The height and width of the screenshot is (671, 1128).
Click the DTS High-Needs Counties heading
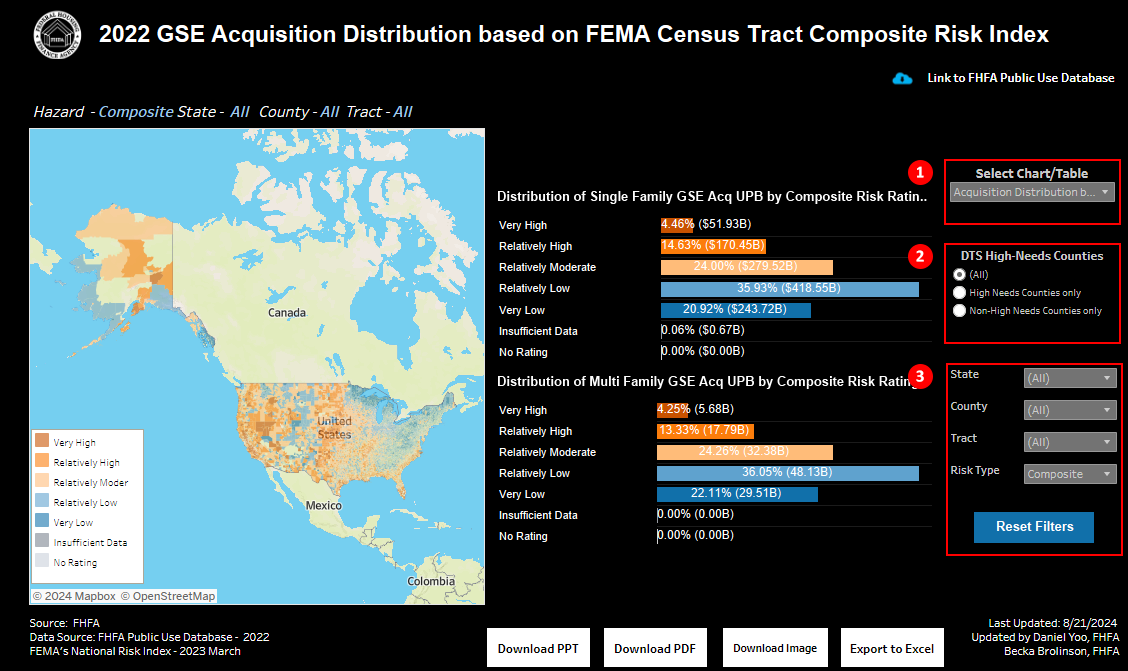[x=1032, y=256]
